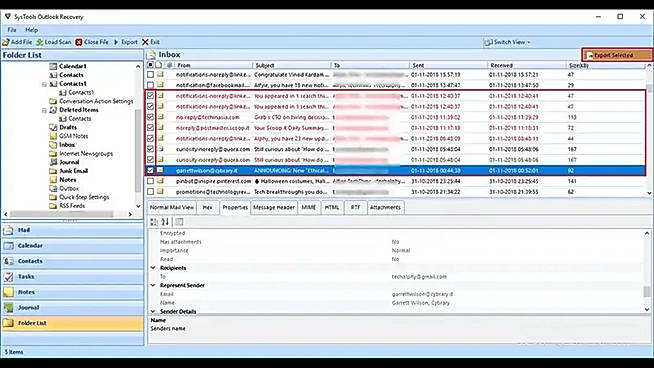Select GSM Notes folder icon
Viewport: 654px width, 368px height.
[x=53, y=136]
